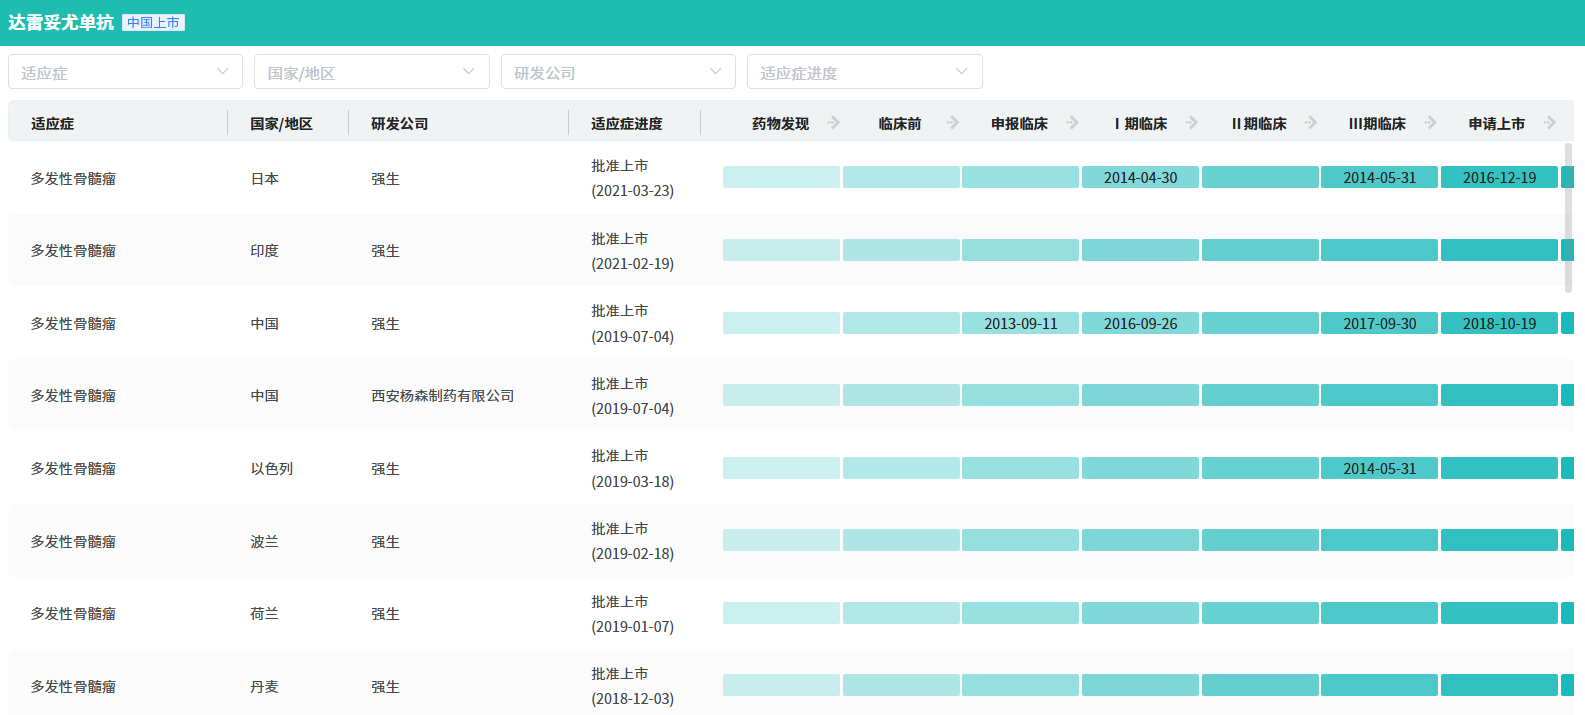The height and width of the screenshot is (715, 1585).
Task: Click the 2014-04-30 I期临床 progress block
Action: (1140, 178)
